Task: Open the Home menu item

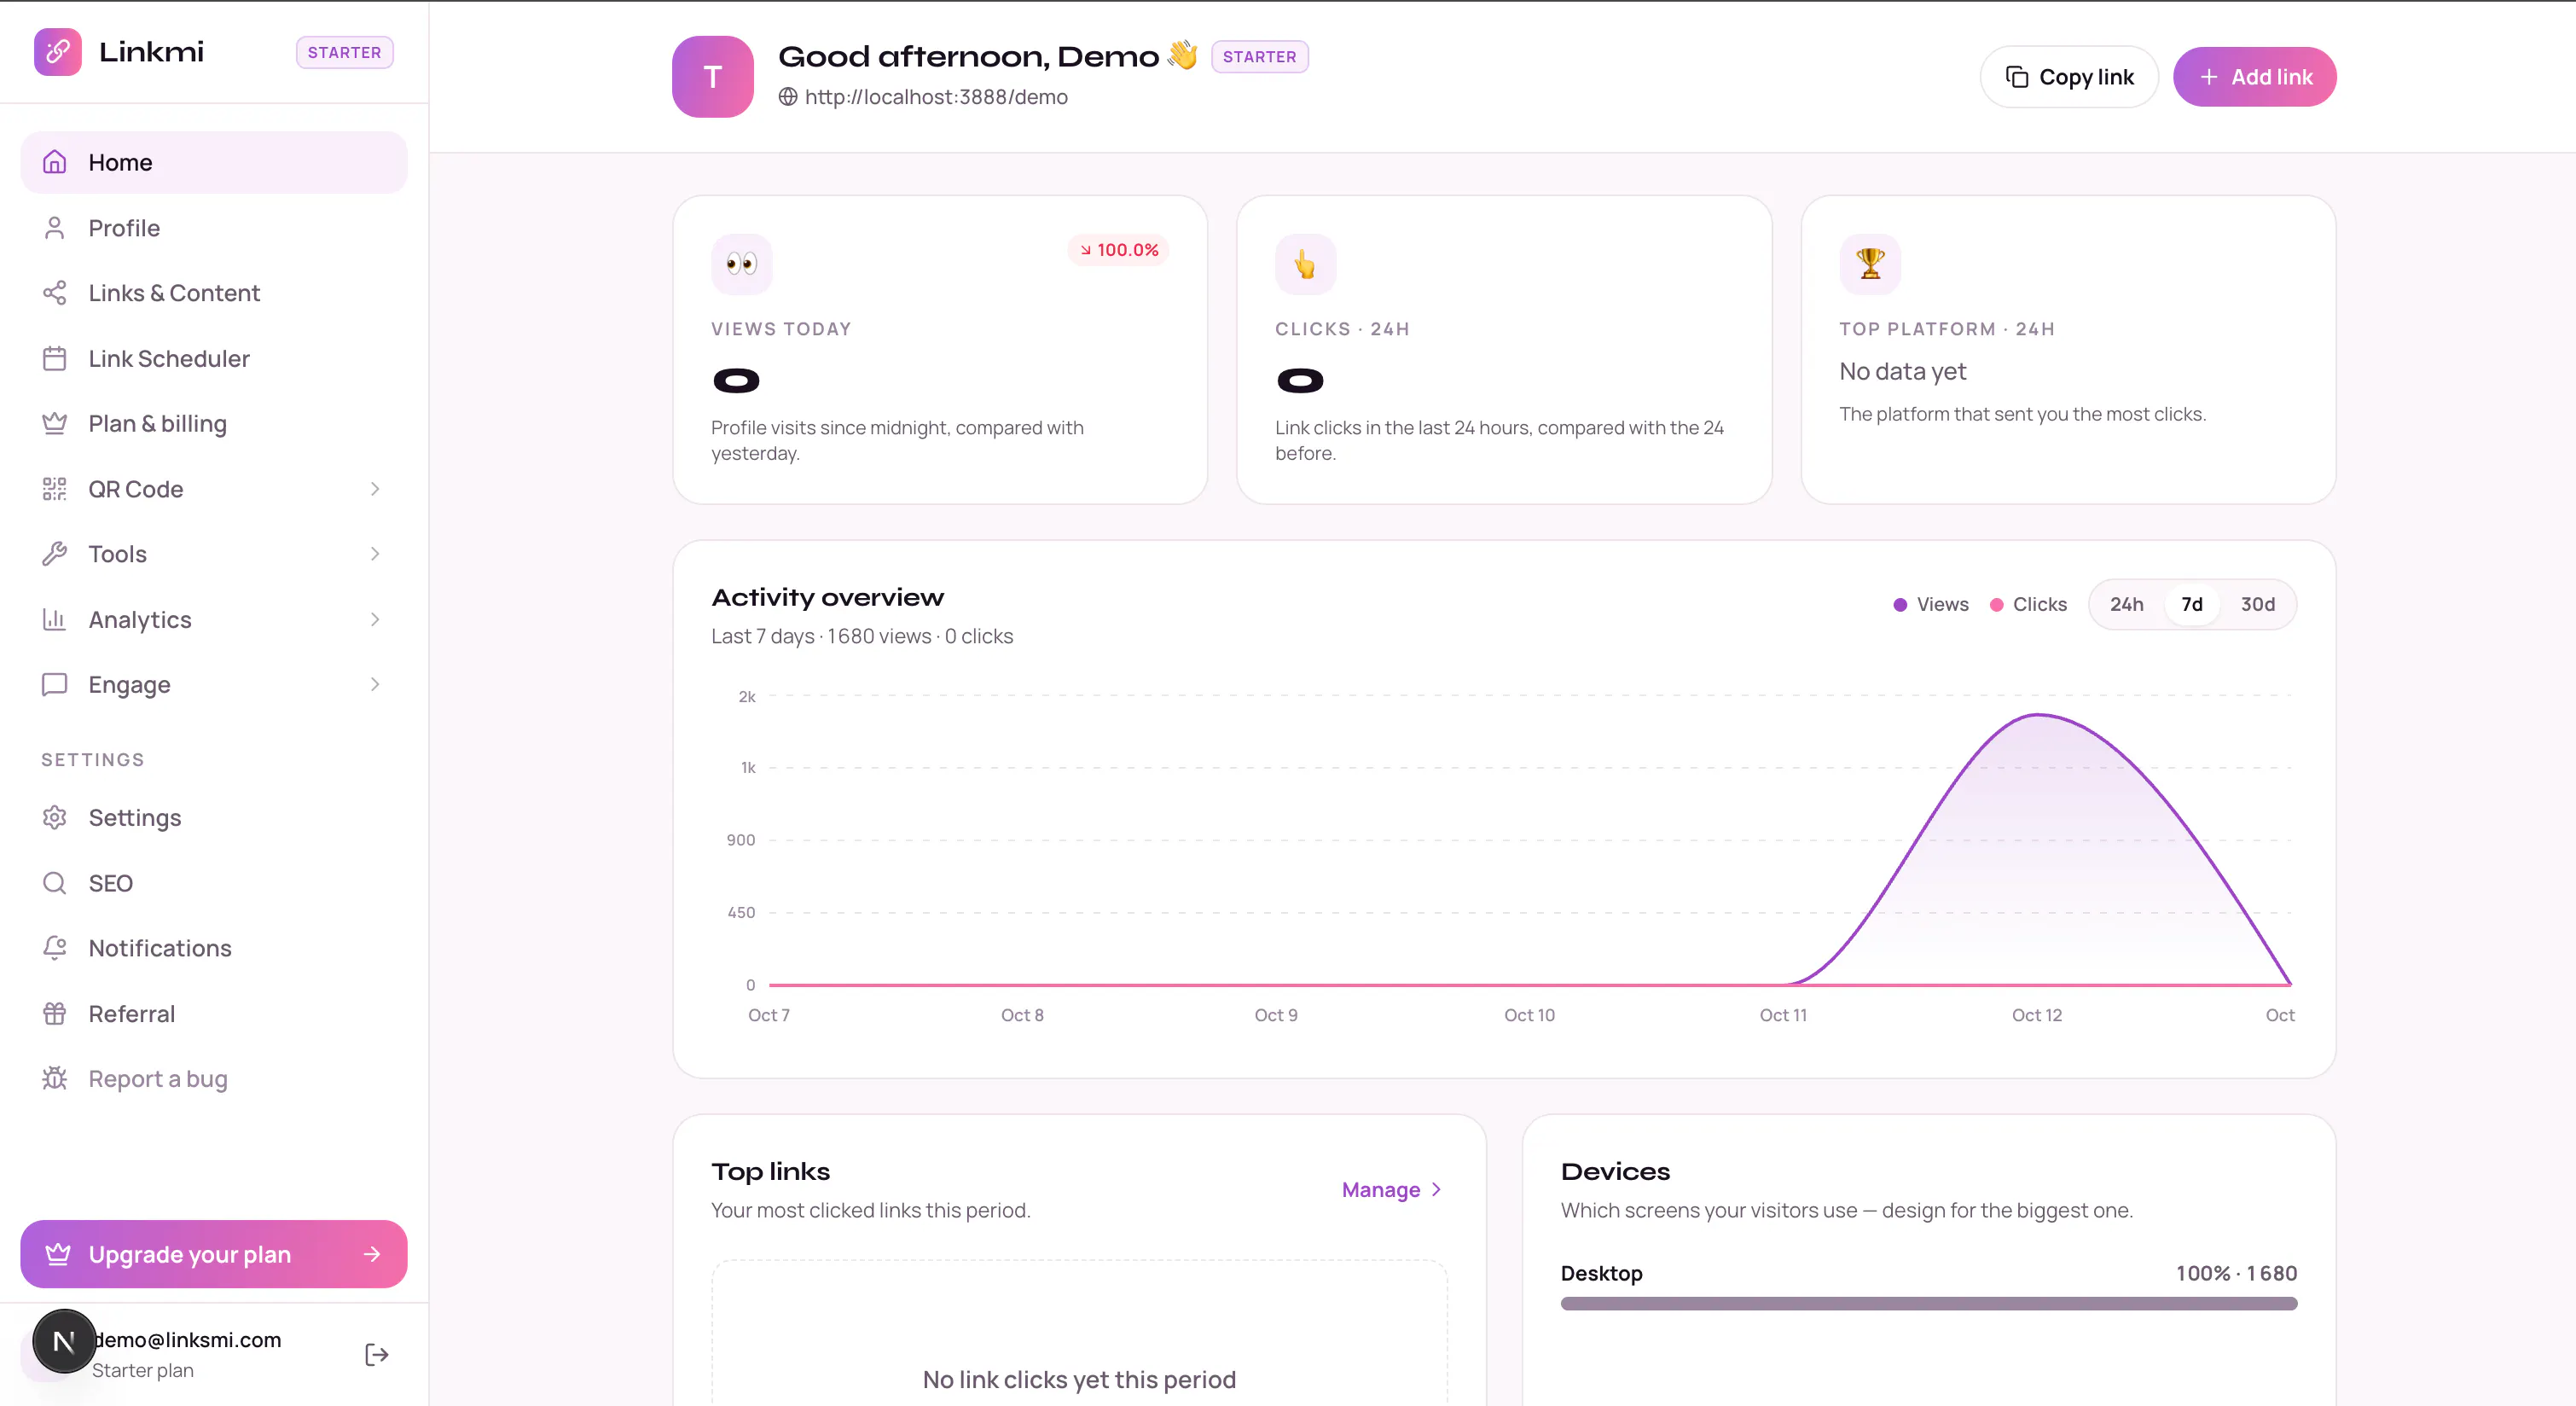Action: 214,162
